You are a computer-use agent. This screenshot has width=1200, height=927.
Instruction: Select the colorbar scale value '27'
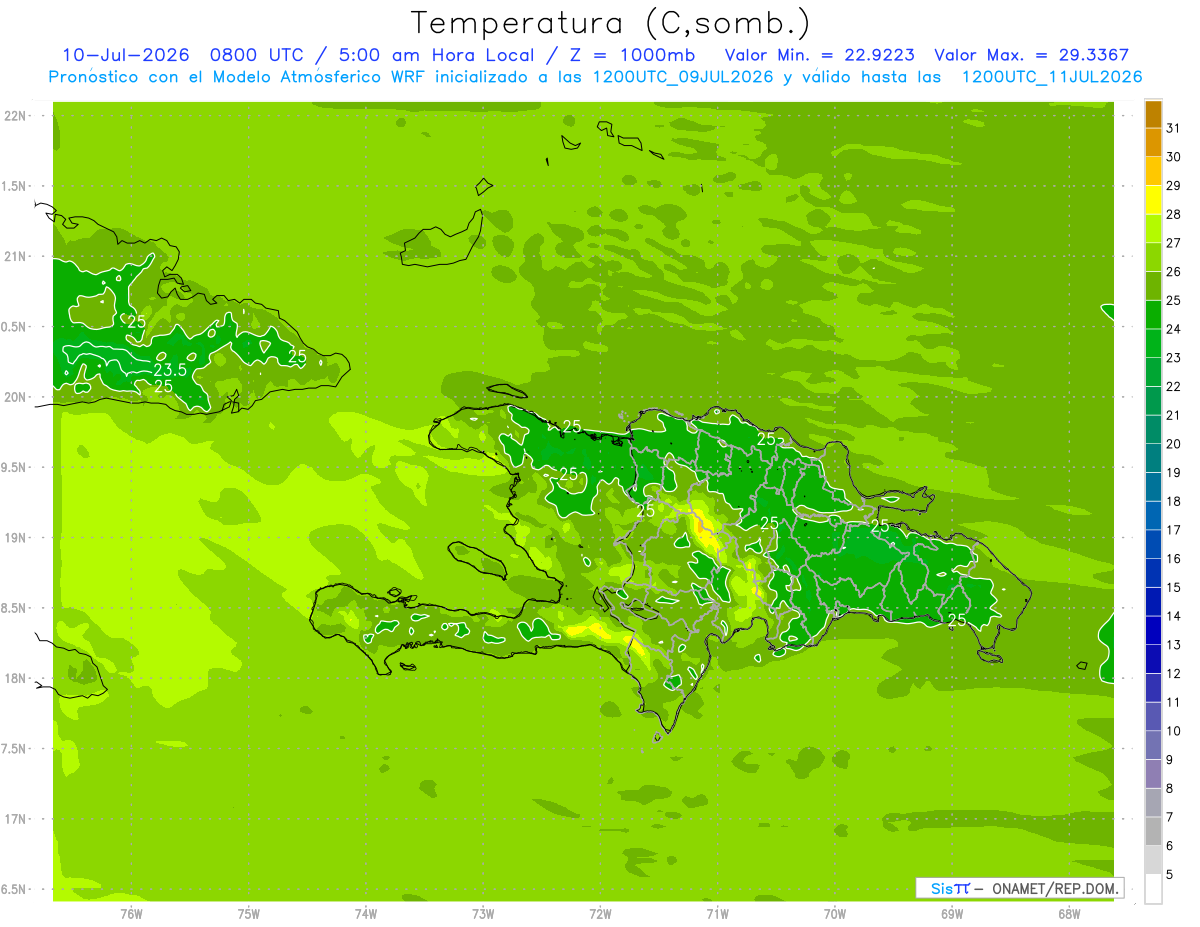click(1173, 242)
